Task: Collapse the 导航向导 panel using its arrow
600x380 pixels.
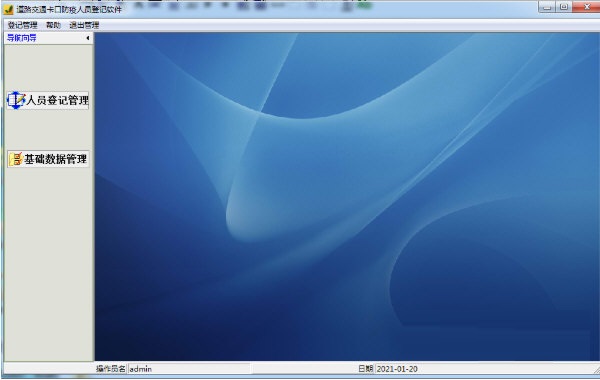Action: [x=88, y=38]
